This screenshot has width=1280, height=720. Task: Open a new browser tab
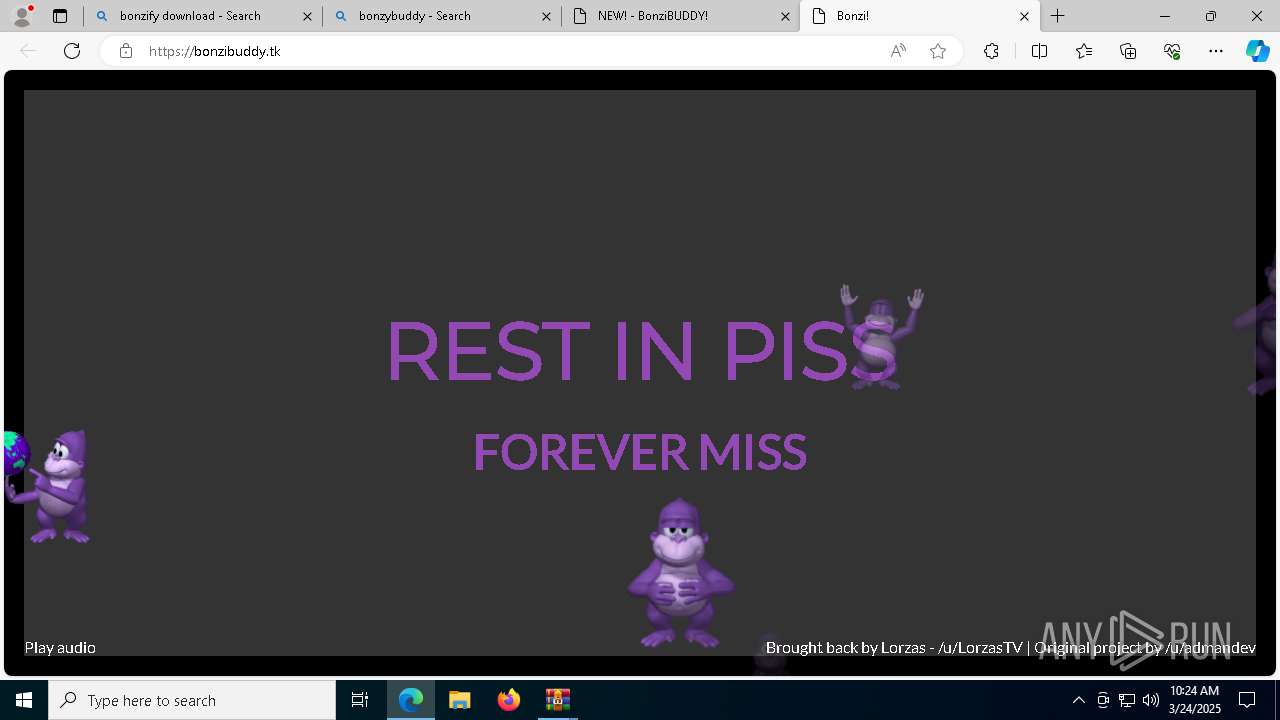point(1057,16)
